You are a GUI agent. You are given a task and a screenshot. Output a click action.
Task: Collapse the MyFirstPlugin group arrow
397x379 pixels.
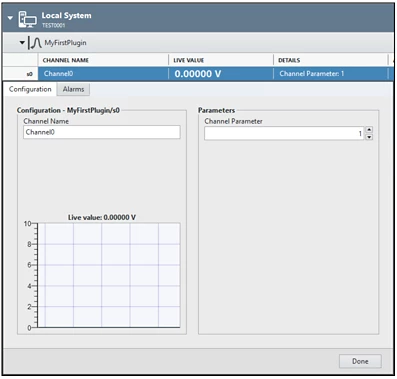click(x=22, y=43)
